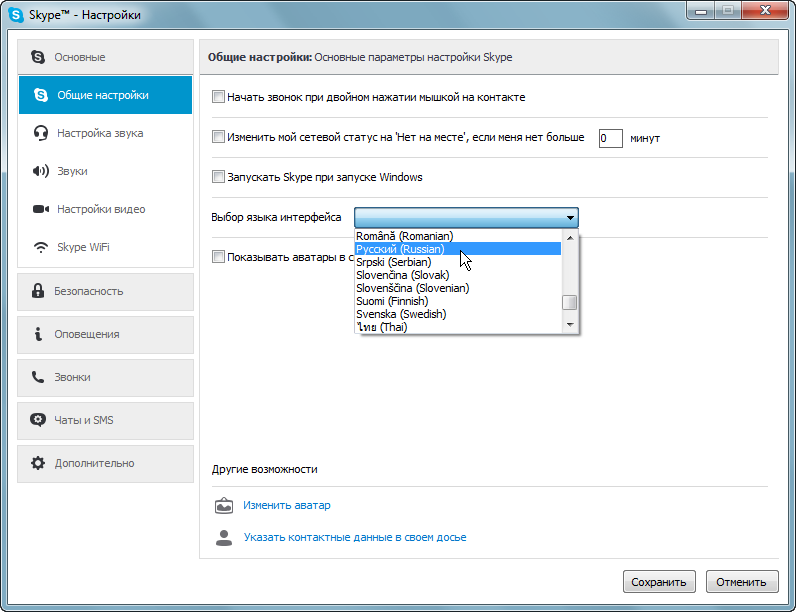Check Запускать Skype при запуске Windows
Viewport: 796px width, 612px height.
219,177
